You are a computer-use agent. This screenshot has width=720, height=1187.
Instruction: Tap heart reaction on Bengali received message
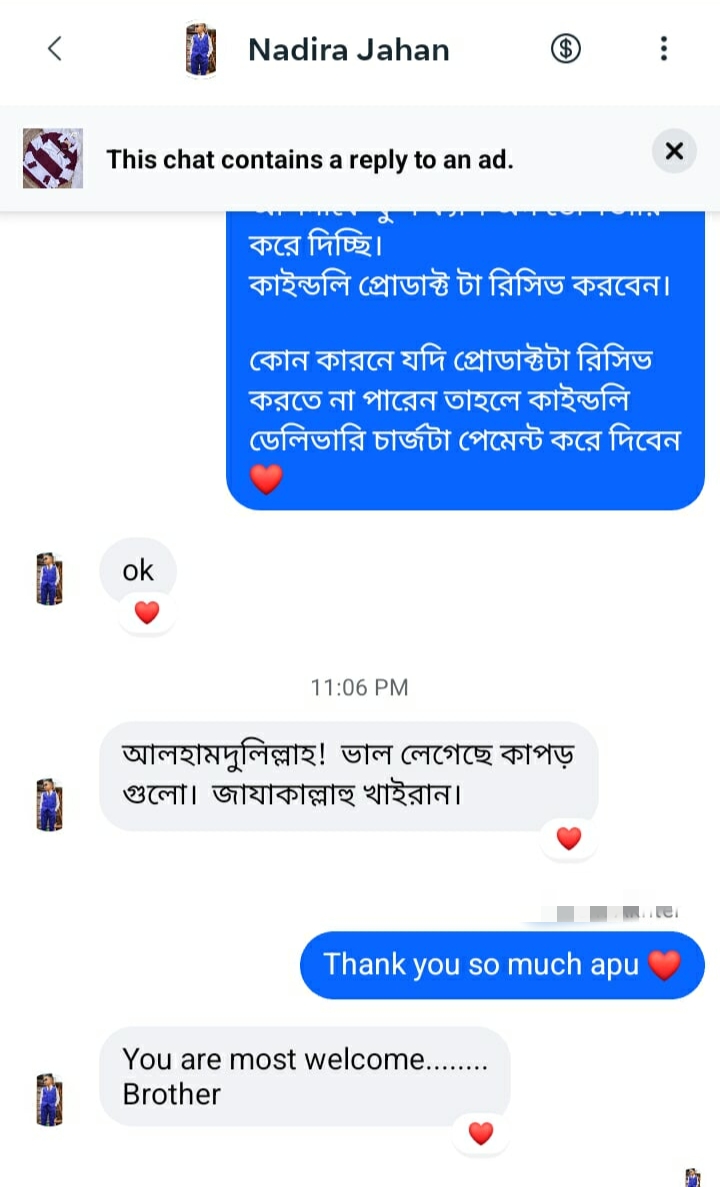click(569, 839)
